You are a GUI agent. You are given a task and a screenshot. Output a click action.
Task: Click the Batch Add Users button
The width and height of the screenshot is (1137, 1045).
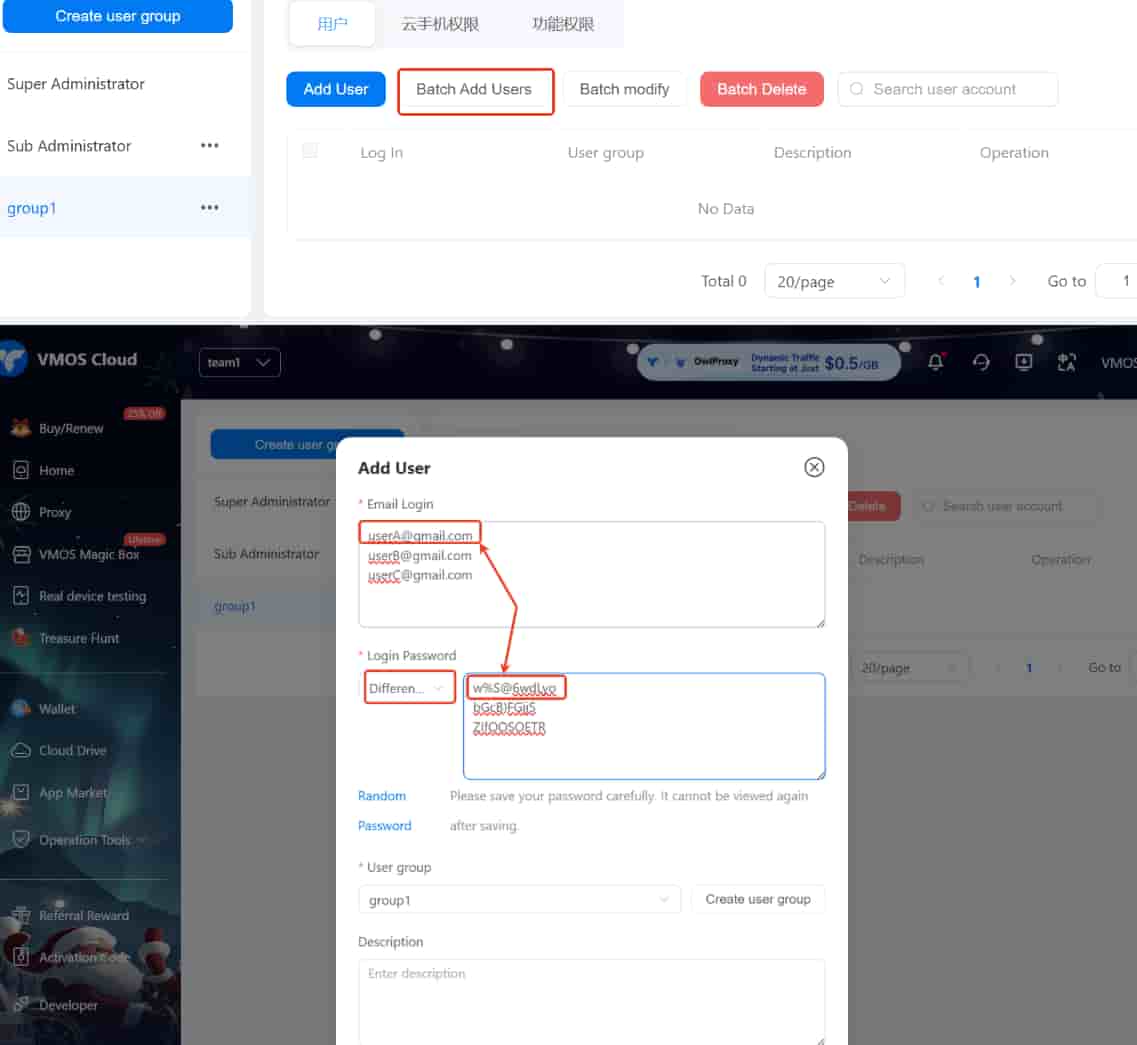(x=474, y=89)
